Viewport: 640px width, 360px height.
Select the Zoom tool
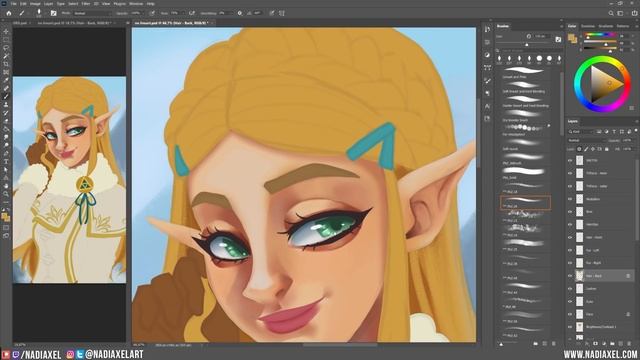6,194
